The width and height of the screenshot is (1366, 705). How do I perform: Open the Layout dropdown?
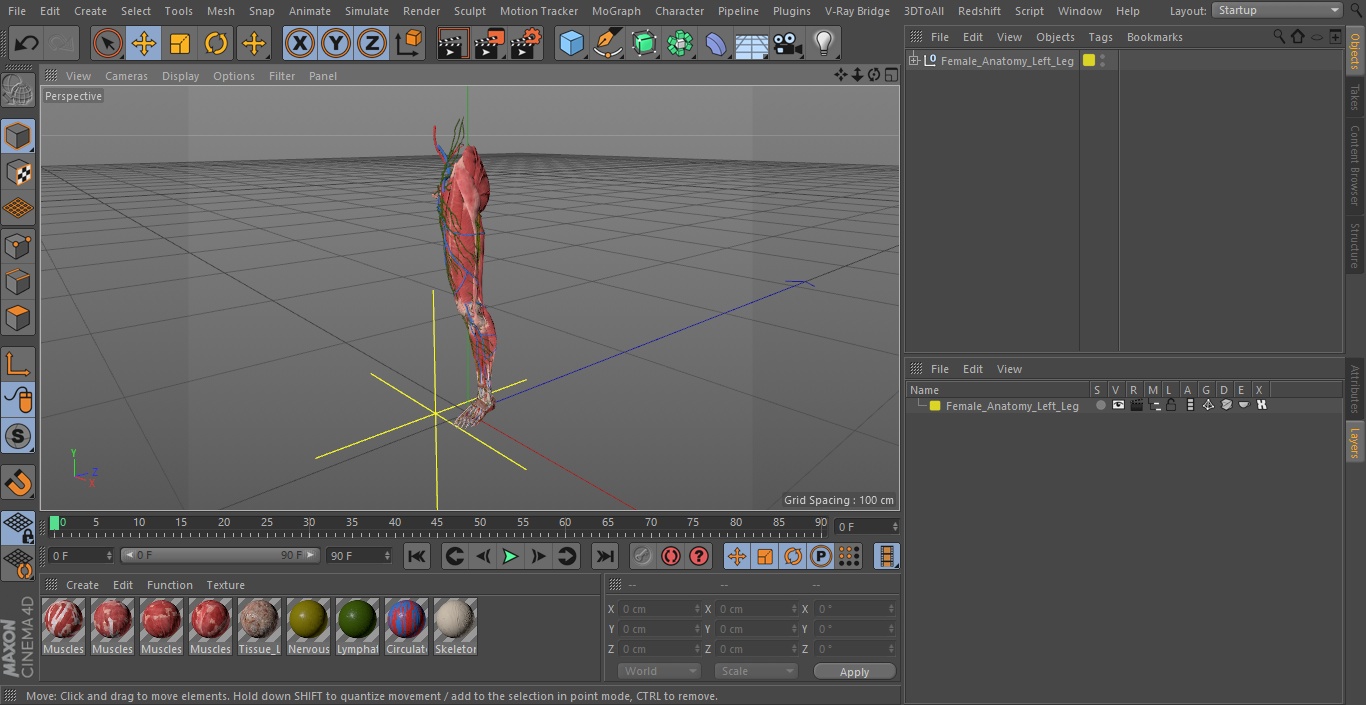coord(1277,10)
